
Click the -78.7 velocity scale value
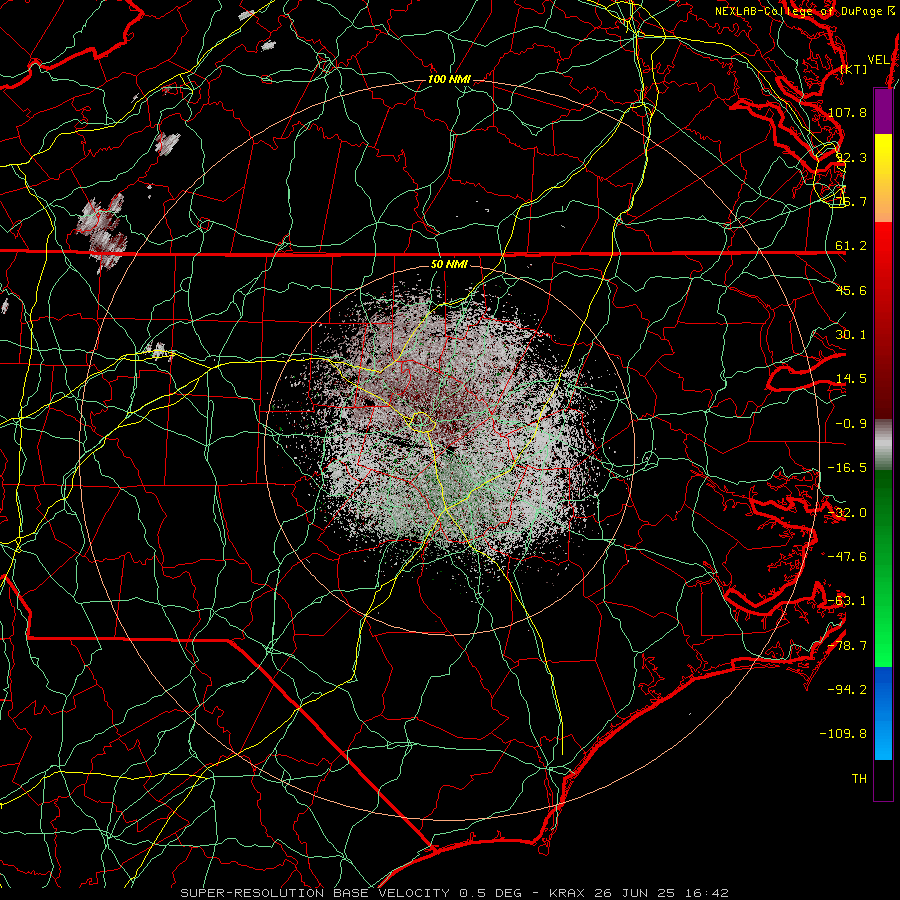click(x=848, y=645)
